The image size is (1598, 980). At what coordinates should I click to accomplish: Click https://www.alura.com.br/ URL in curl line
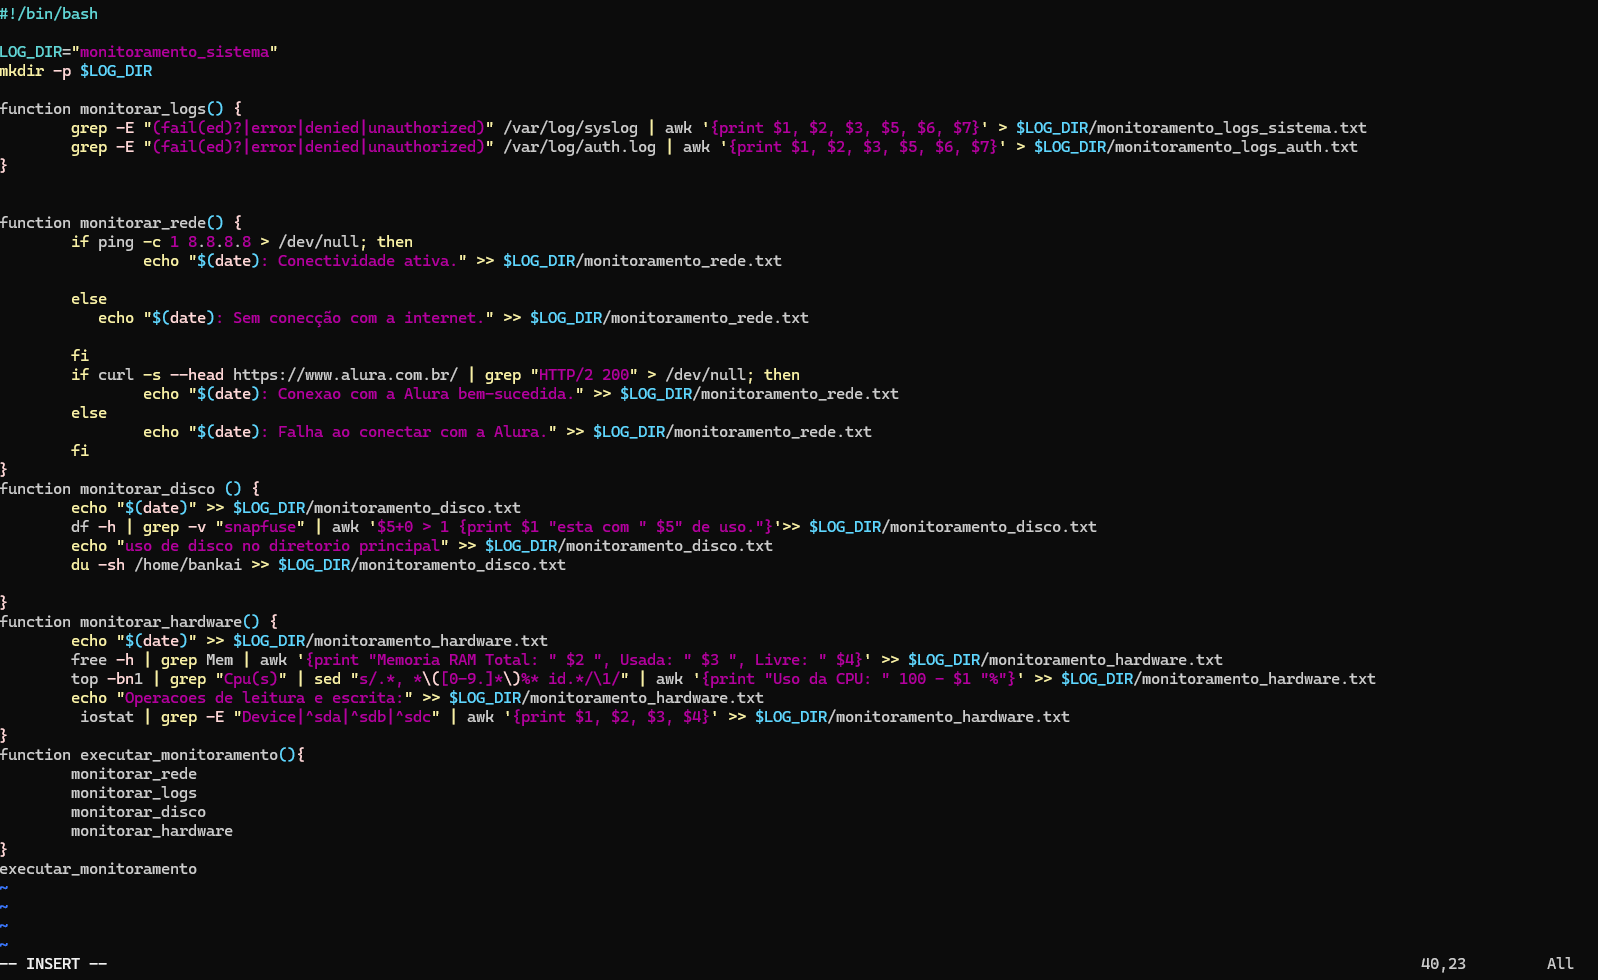(x=345, y=375)
